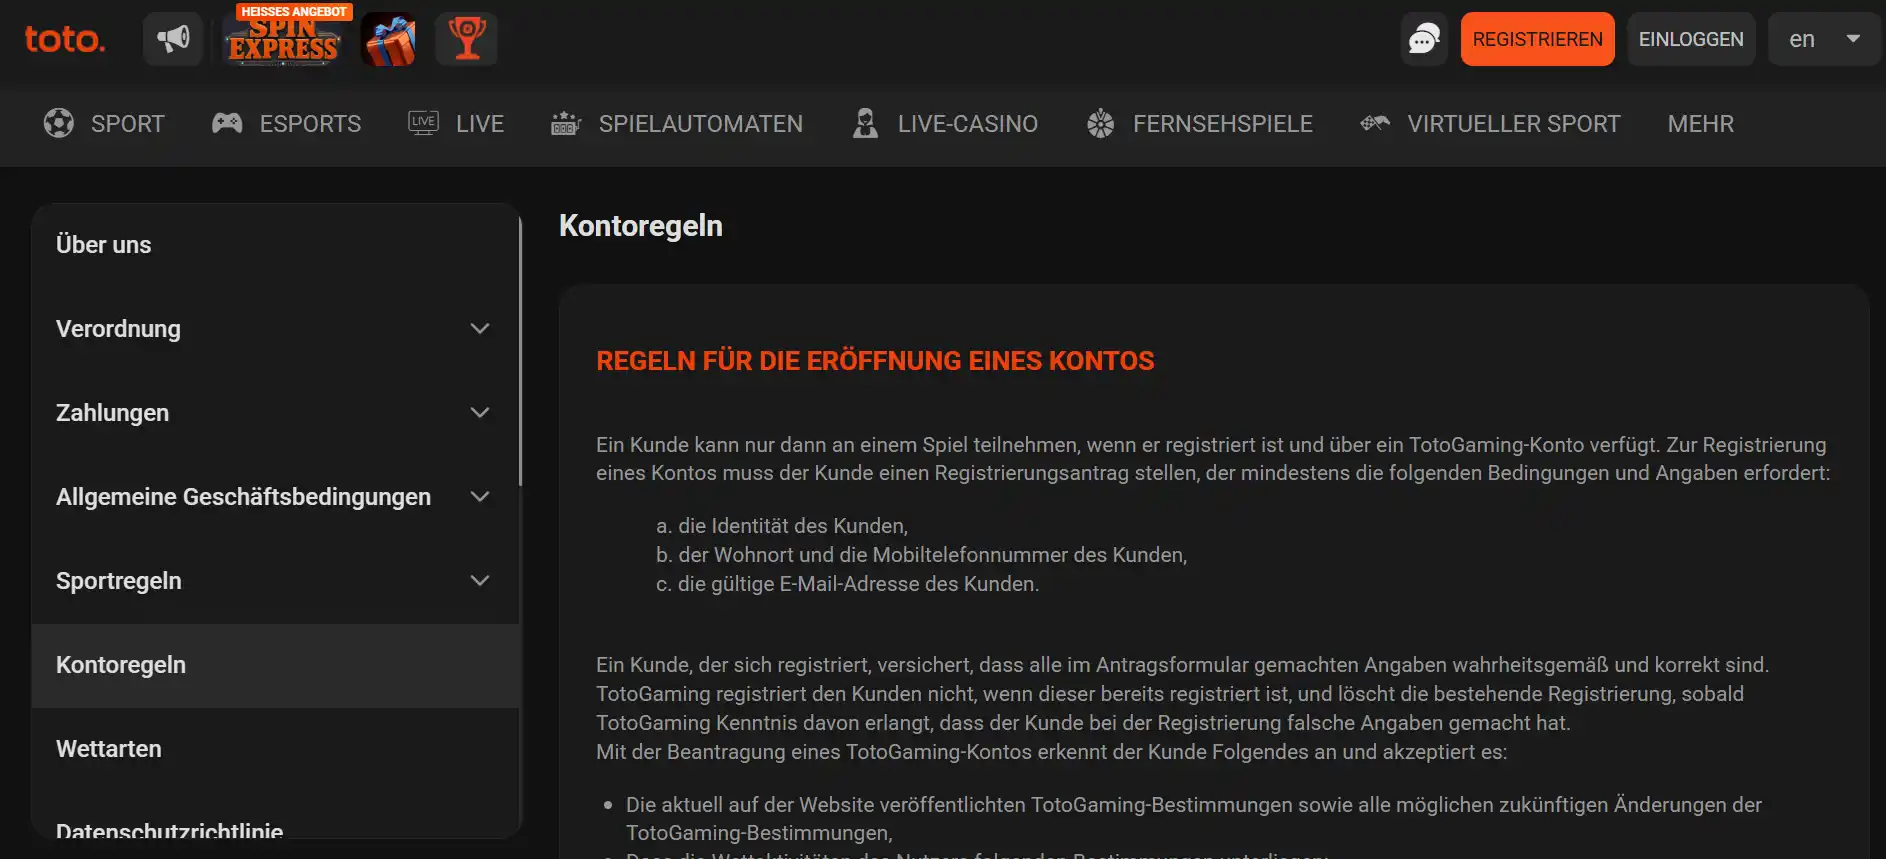
Task: Click the Spielautomaten slot machine icon
Action: [x=566, y=123]
